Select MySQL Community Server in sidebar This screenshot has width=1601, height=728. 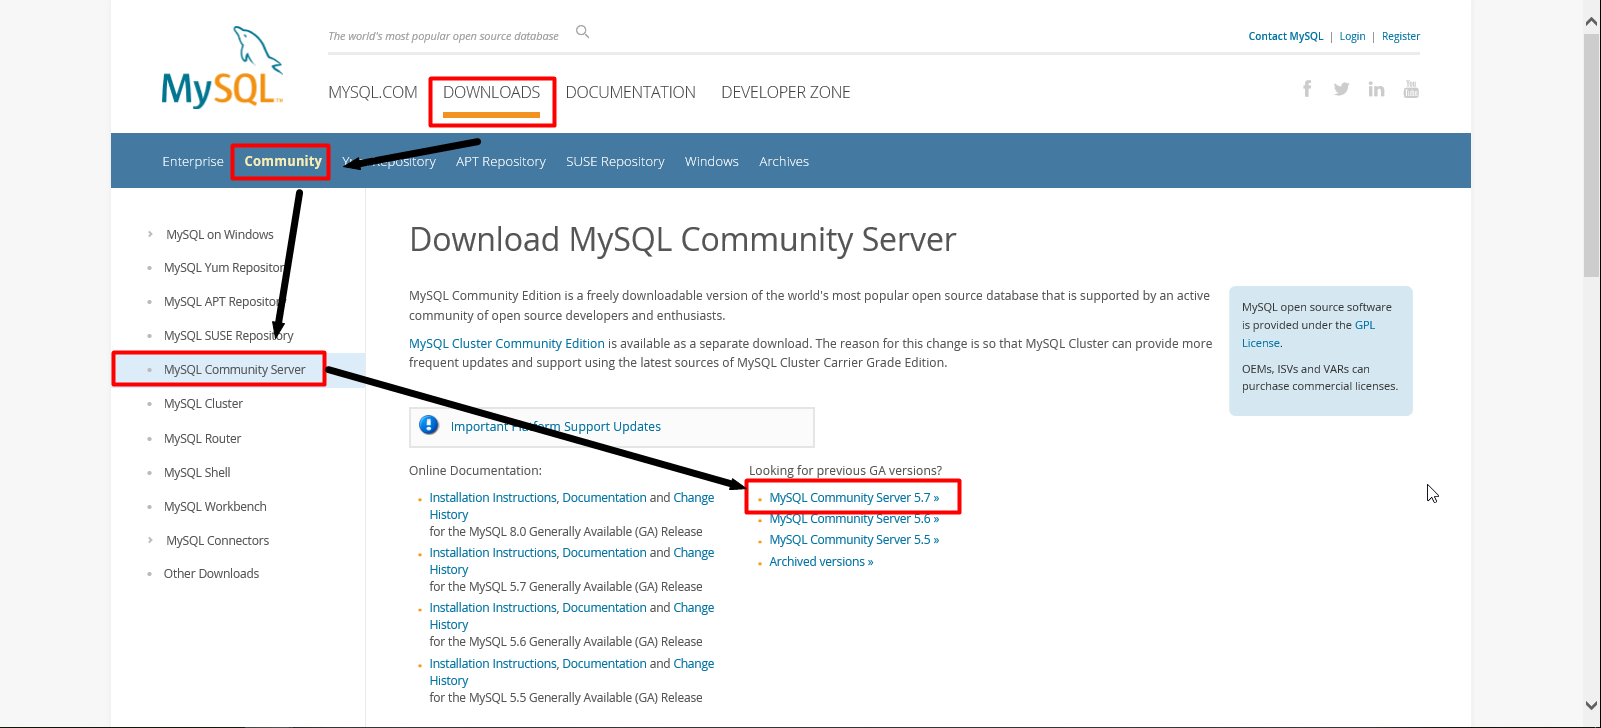pyautogui.click(x=235, y=370)
